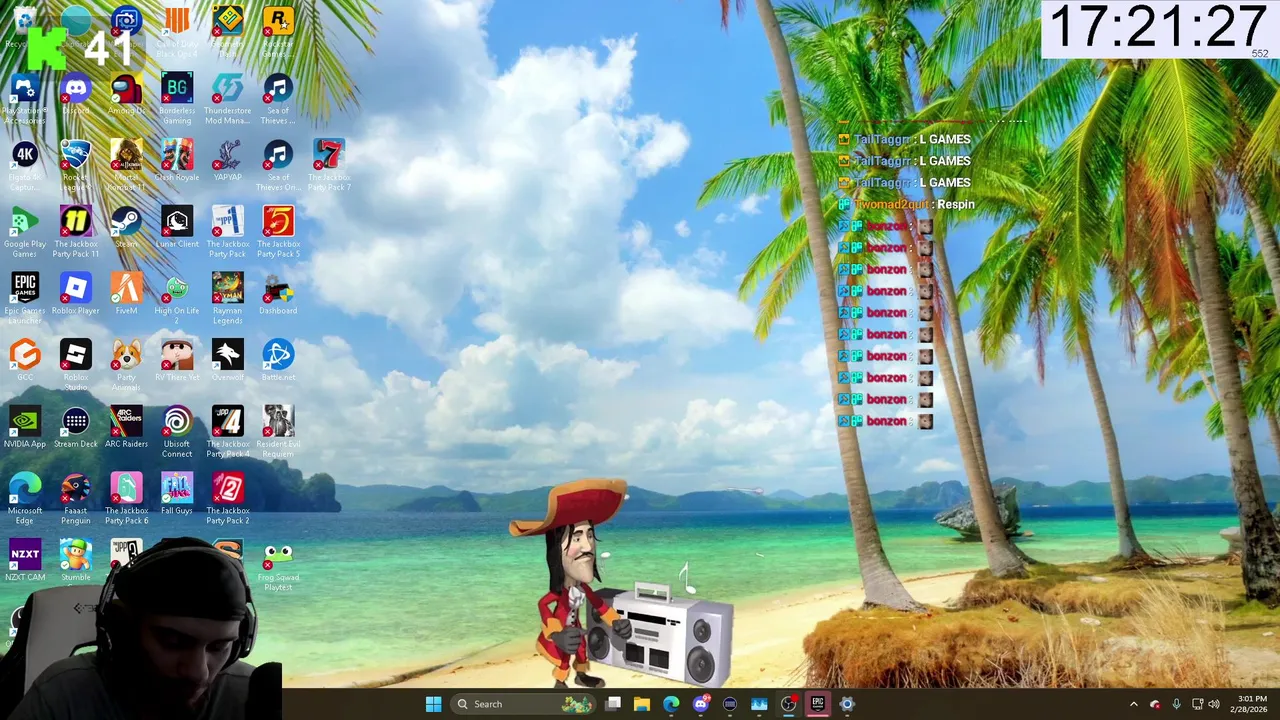This screenshot has width=1280, height=720.
Task: Switch to Epic Games Launcher on taskbar
Action: 817,704
